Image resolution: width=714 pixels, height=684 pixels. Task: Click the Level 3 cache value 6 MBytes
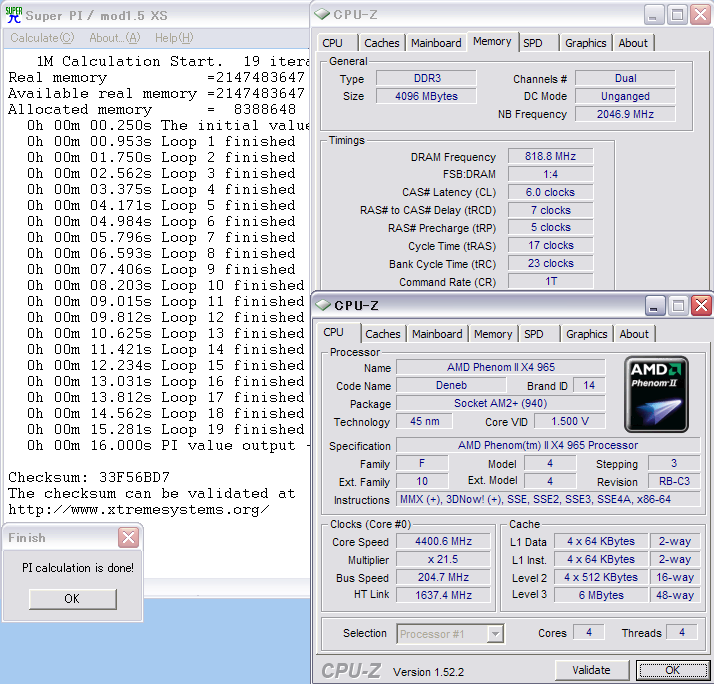(x=601, y=595)
